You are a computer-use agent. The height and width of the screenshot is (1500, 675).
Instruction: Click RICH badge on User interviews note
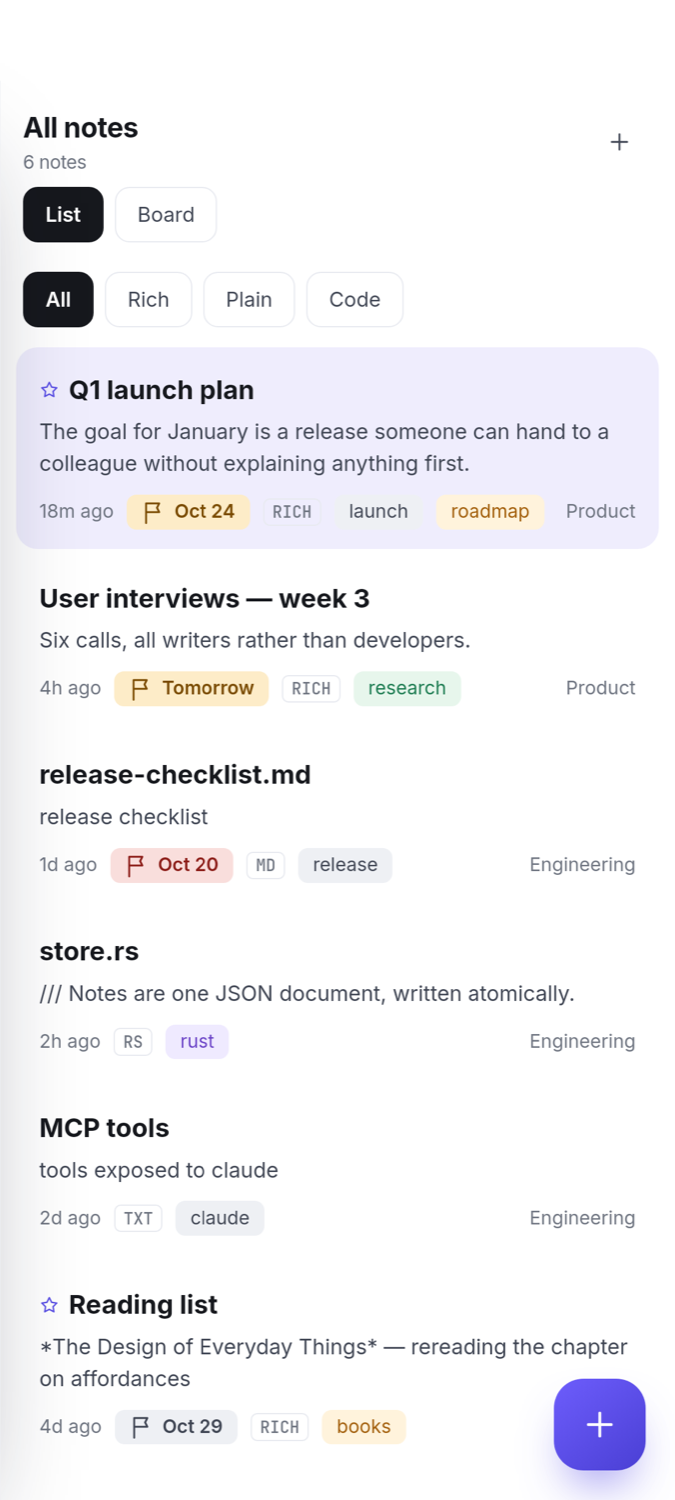pos(311,689)
